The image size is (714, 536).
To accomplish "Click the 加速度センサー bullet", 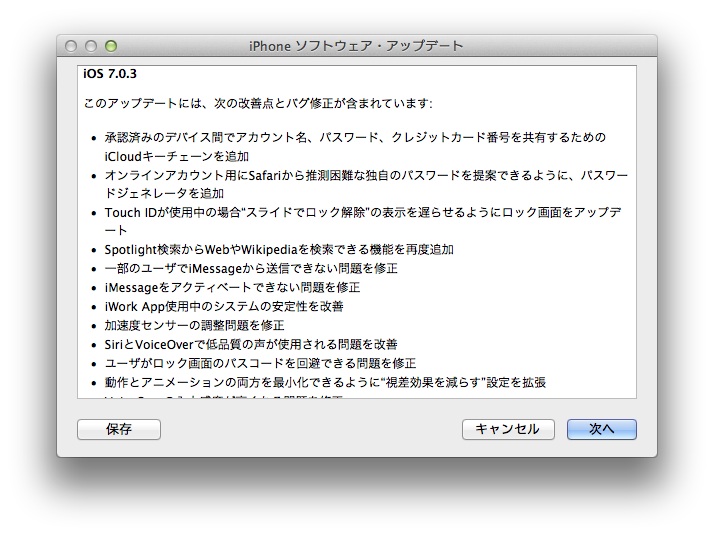I will (194, 325).
